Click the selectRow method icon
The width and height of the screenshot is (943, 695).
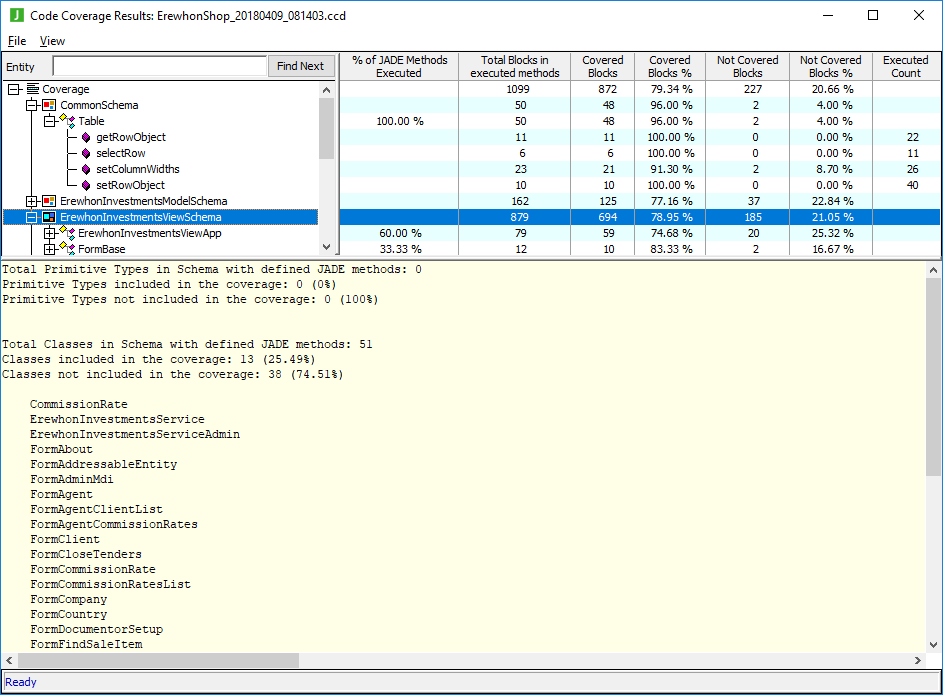click(x=86, y=153)
